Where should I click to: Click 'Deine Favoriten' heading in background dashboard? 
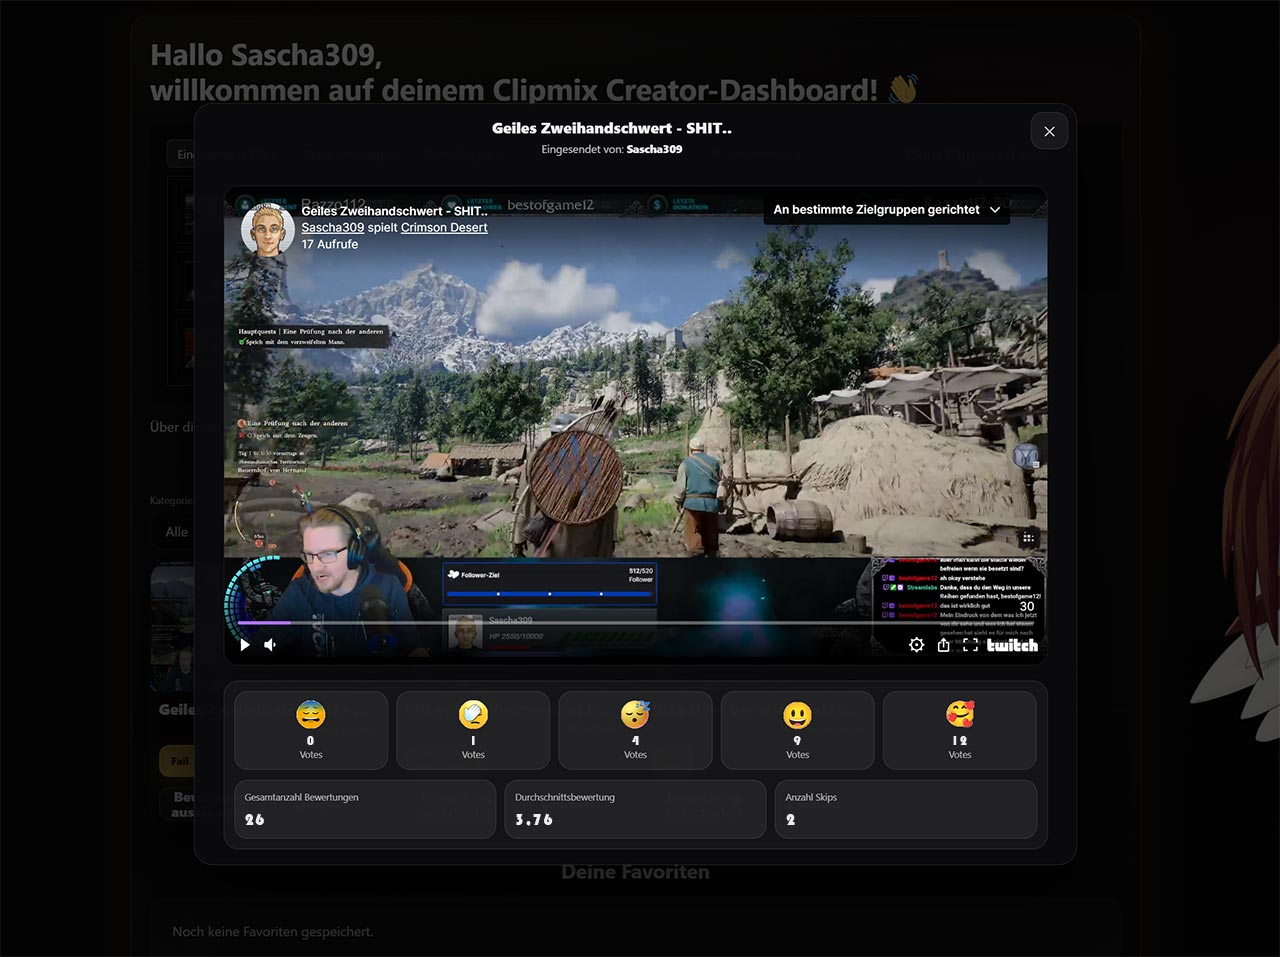coord(635,872)
